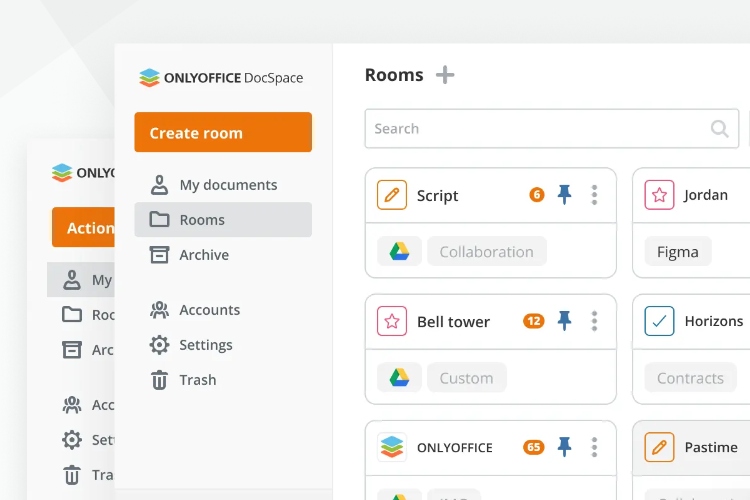Click ONLYOFFICE room logo icon
The image size is (750, 500).
(392, 447)
